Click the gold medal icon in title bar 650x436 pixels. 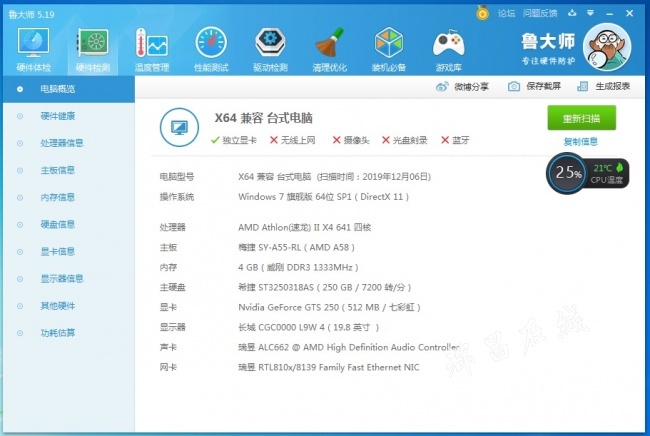point(482,13)
